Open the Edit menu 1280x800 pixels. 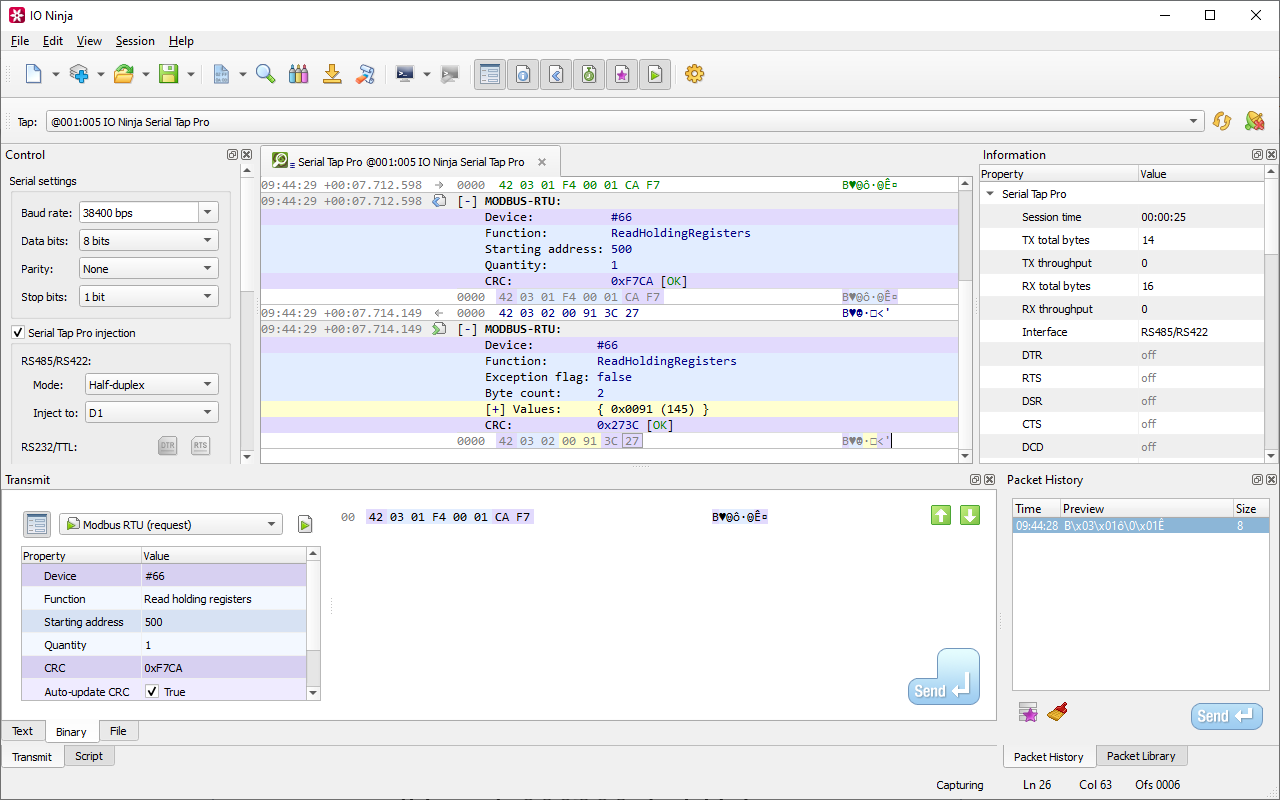(x=53, y=41)
